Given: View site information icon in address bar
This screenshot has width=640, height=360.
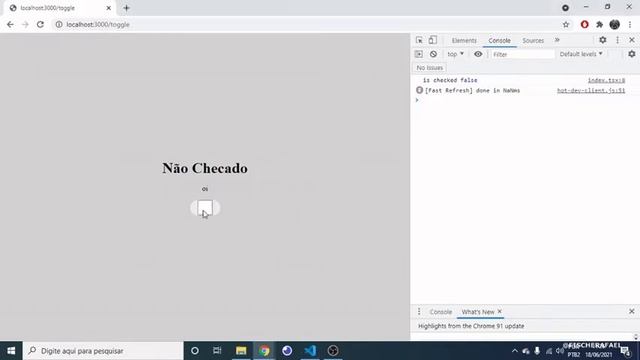Looking at the screenshot, I should point(59,24).
